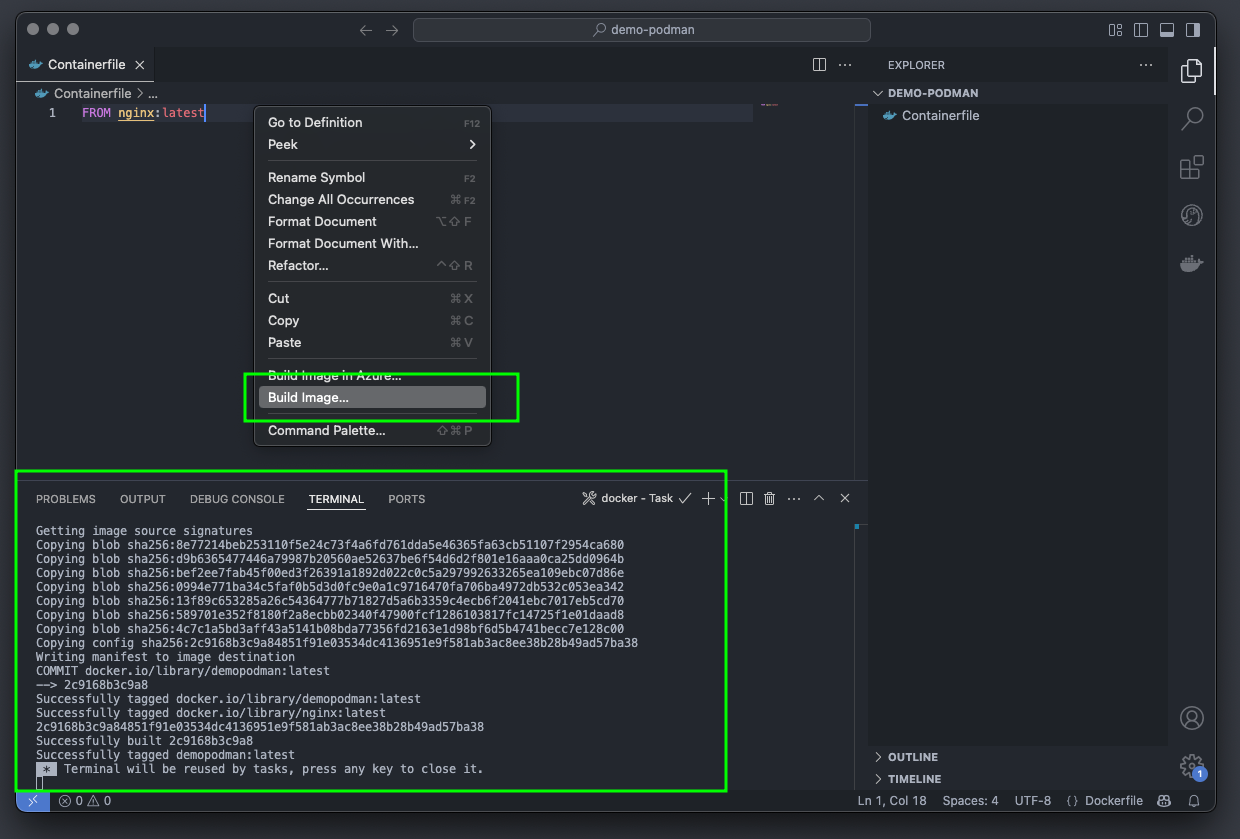Open the Extensions view
Image resolution: width=1240 pixels, height=839 pixels.
point(1191,167)
